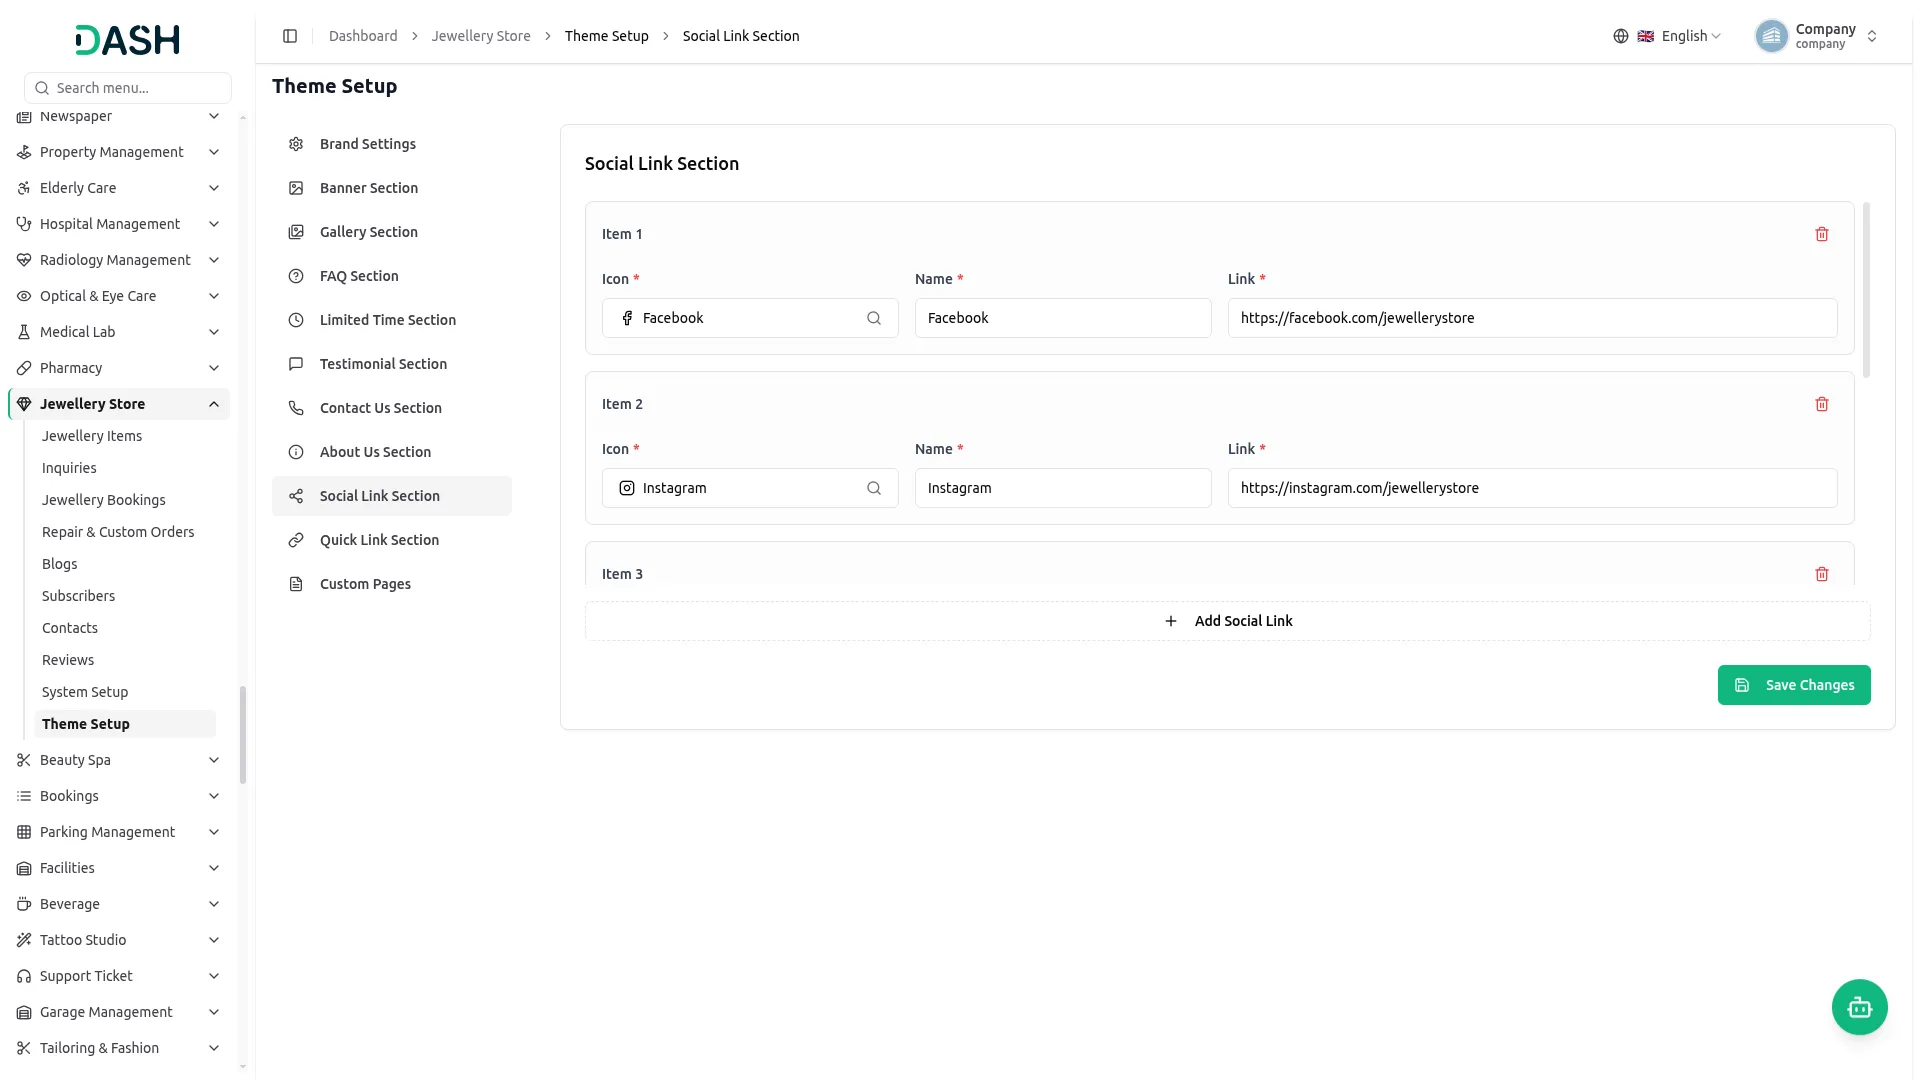Click the DASH logo
Image resolution: width=1920 pixels, height=1080 pixels.
(128, 40)
